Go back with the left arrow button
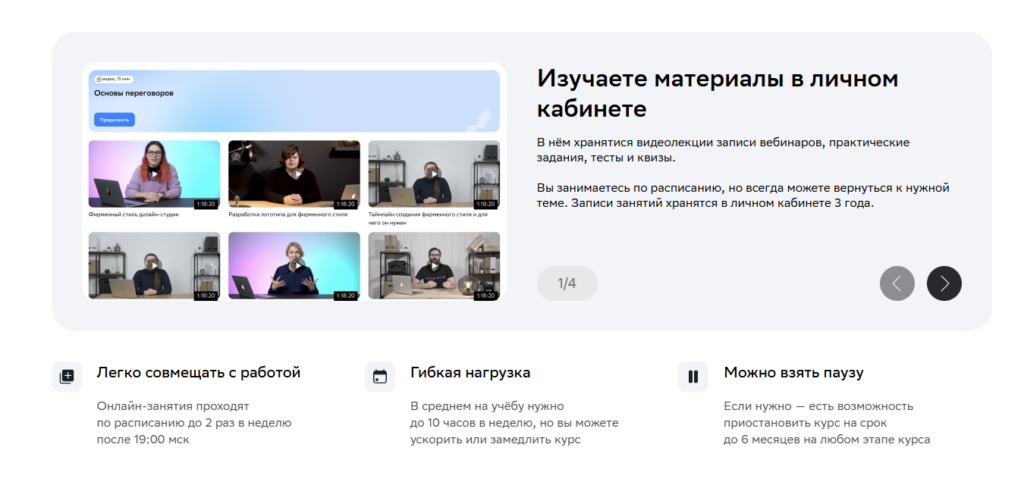This screenshot has height=482, width=1024. click(897, 283)
